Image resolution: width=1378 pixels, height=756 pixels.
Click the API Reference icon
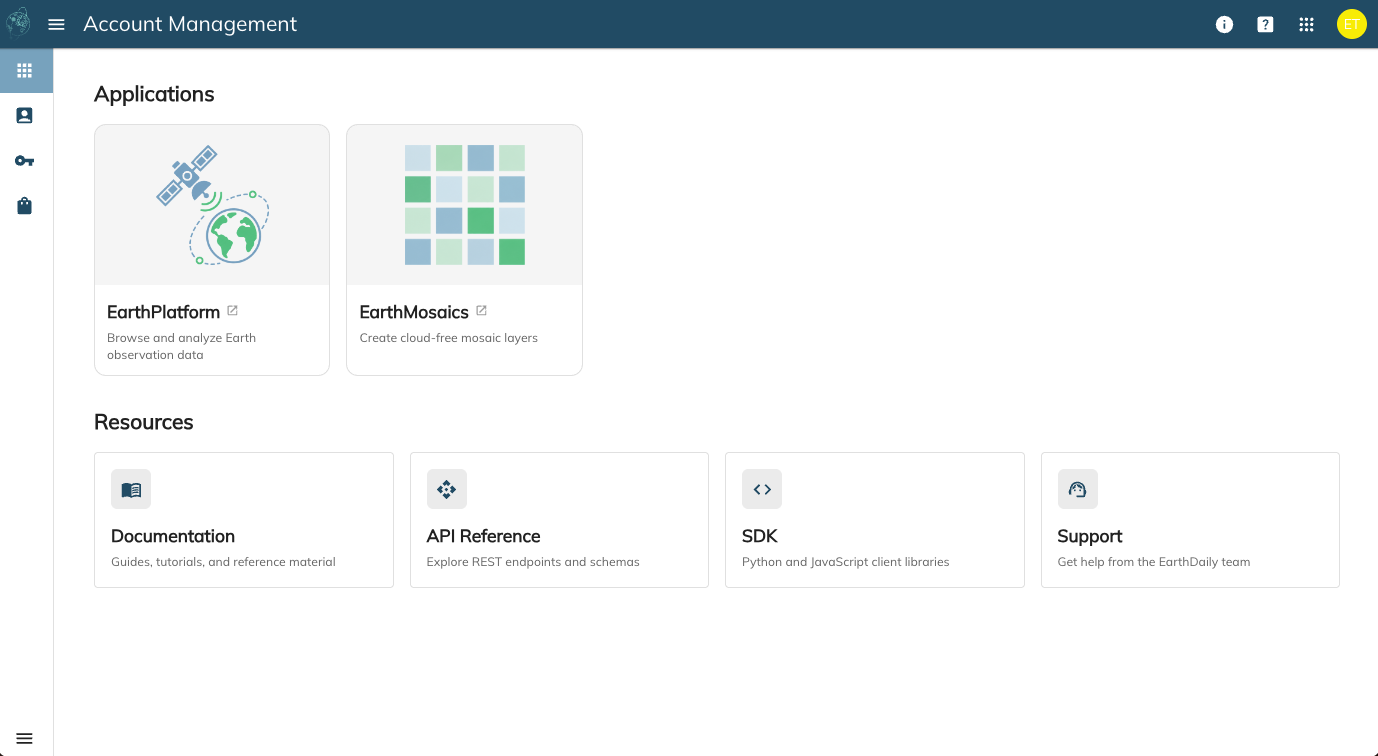click(447, 489)
